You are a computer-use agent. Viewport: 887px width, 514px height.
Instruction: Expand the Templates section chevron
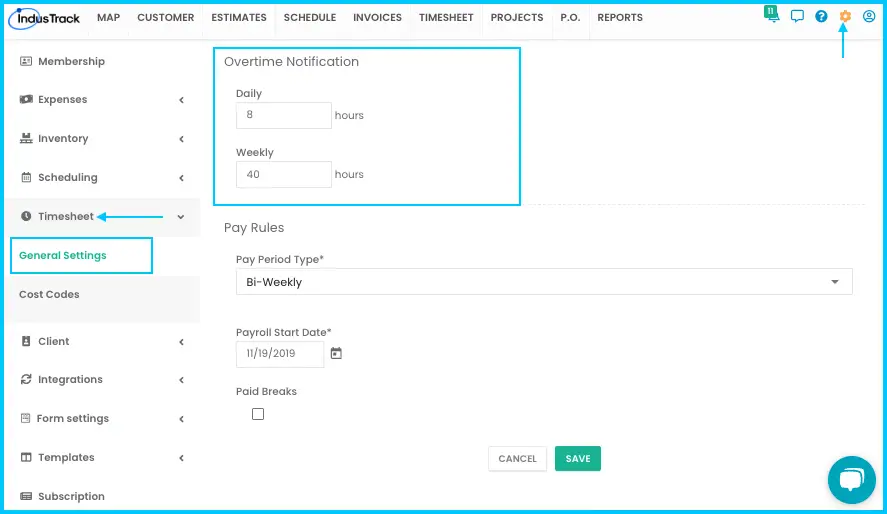click(182, 458)
